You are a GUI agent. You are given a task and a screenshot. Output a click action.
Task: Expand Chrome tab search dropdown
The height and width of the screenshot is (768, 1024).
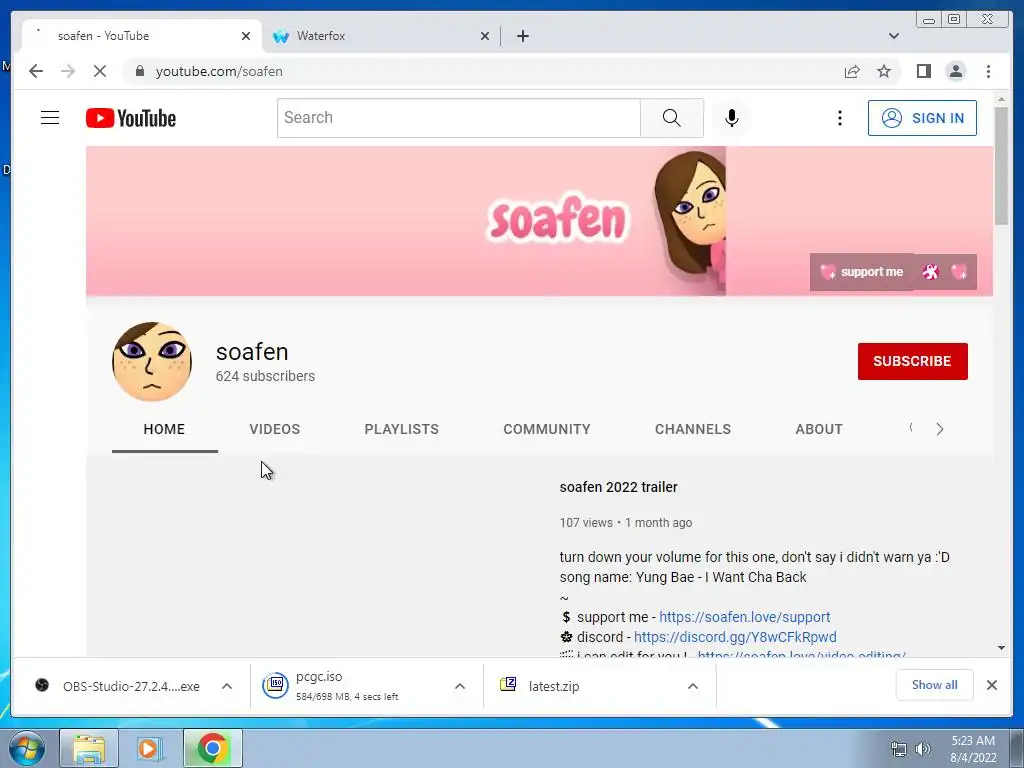pyautogui.click(x=893, y=36)
